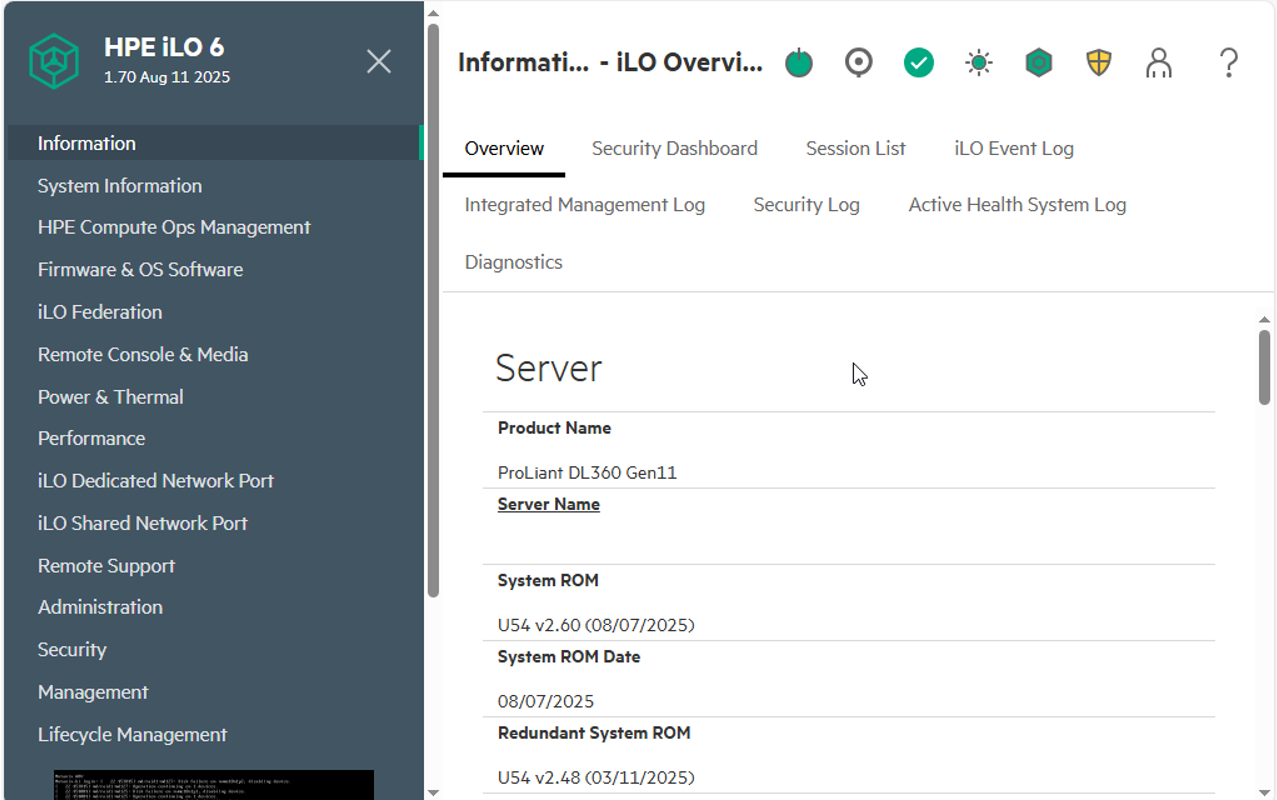Open the user account icon

click(1158, 63)
